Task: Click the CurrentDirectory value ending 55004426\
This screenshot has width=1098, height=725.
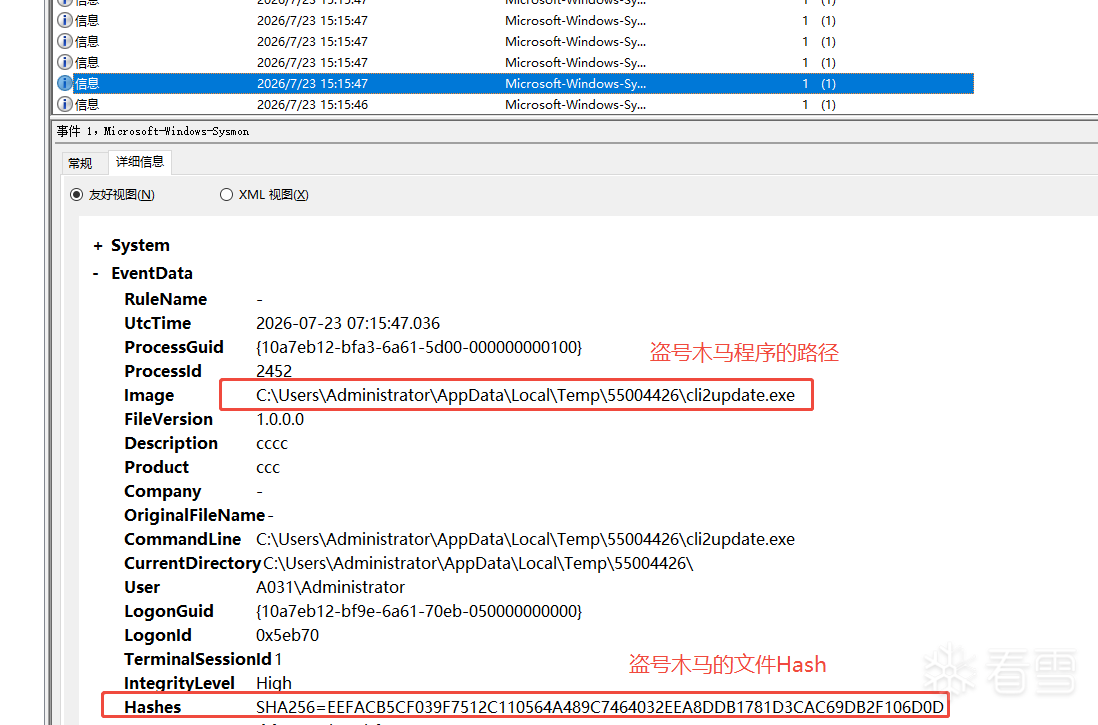Action: 478,563
